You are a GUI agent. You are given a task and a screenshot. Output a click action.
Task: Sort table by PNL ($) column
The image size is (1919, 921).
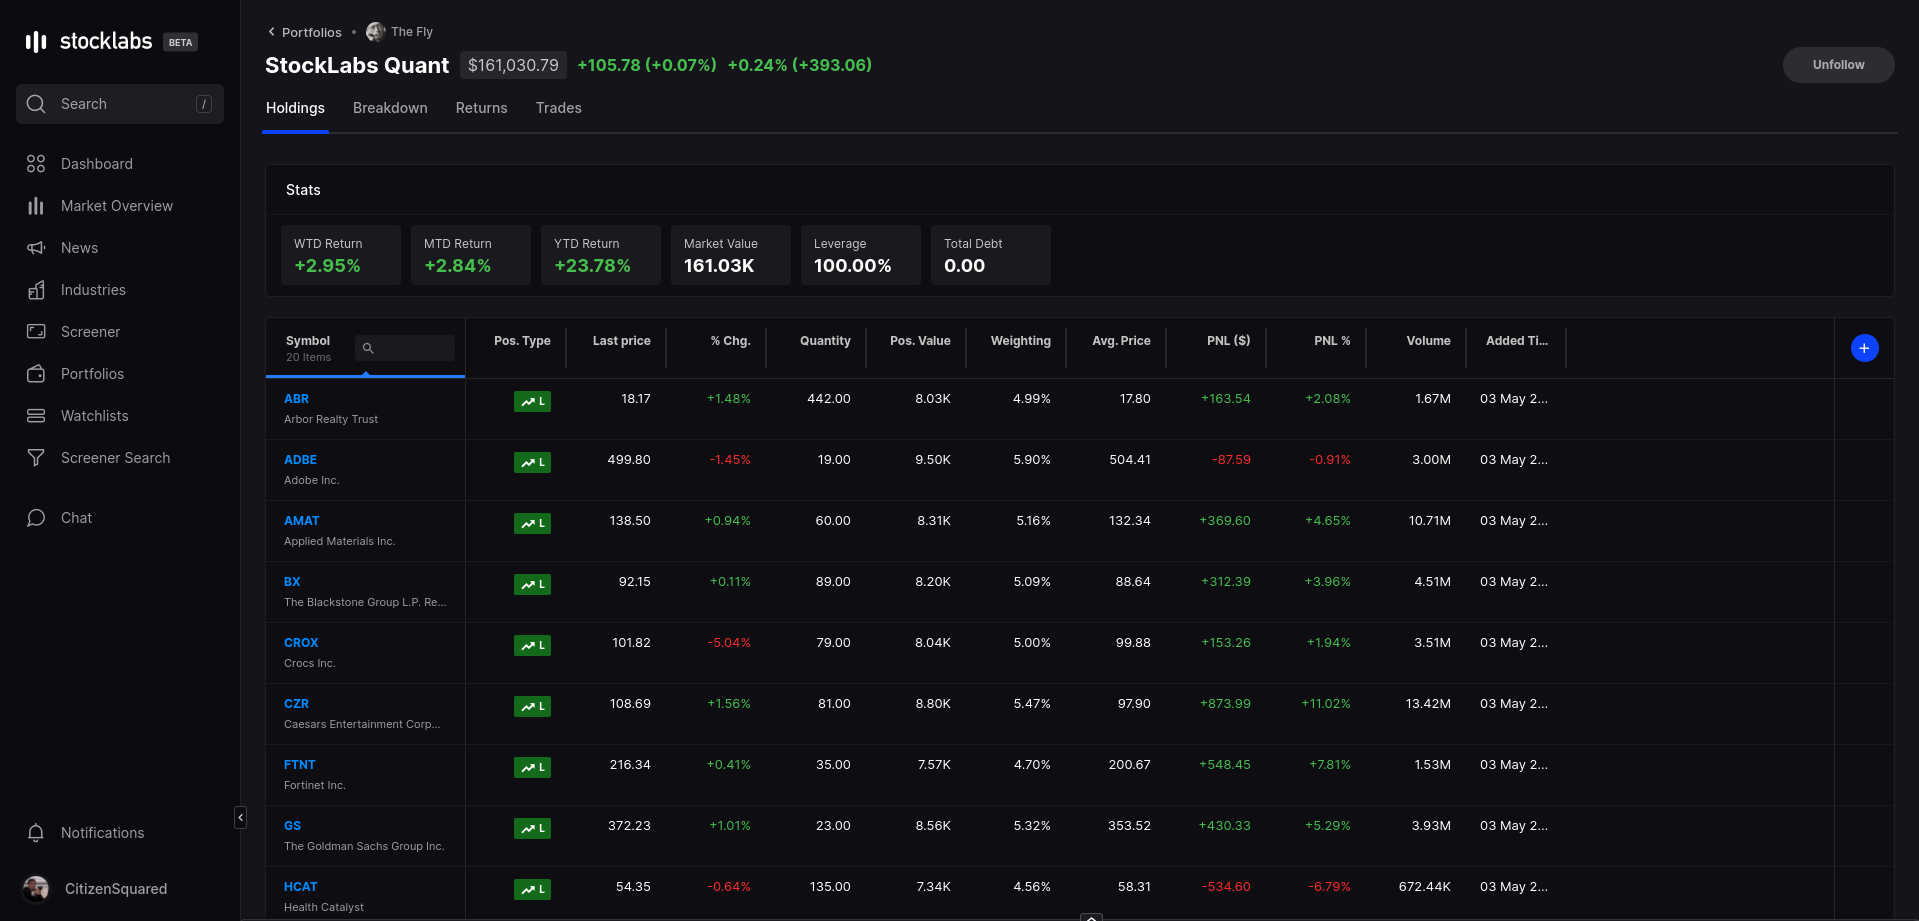pos(1228,341)
